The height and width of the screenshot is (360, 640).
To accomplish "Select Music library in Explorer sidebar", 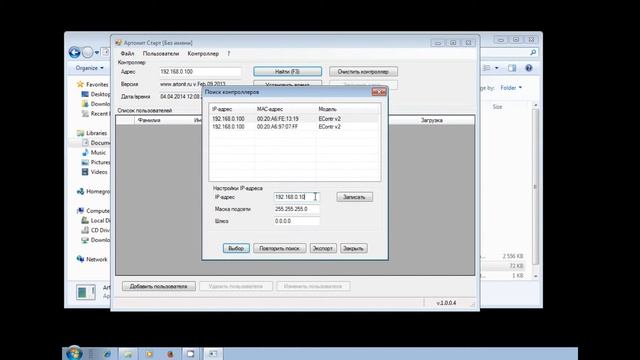I will [x=98, y=152].
